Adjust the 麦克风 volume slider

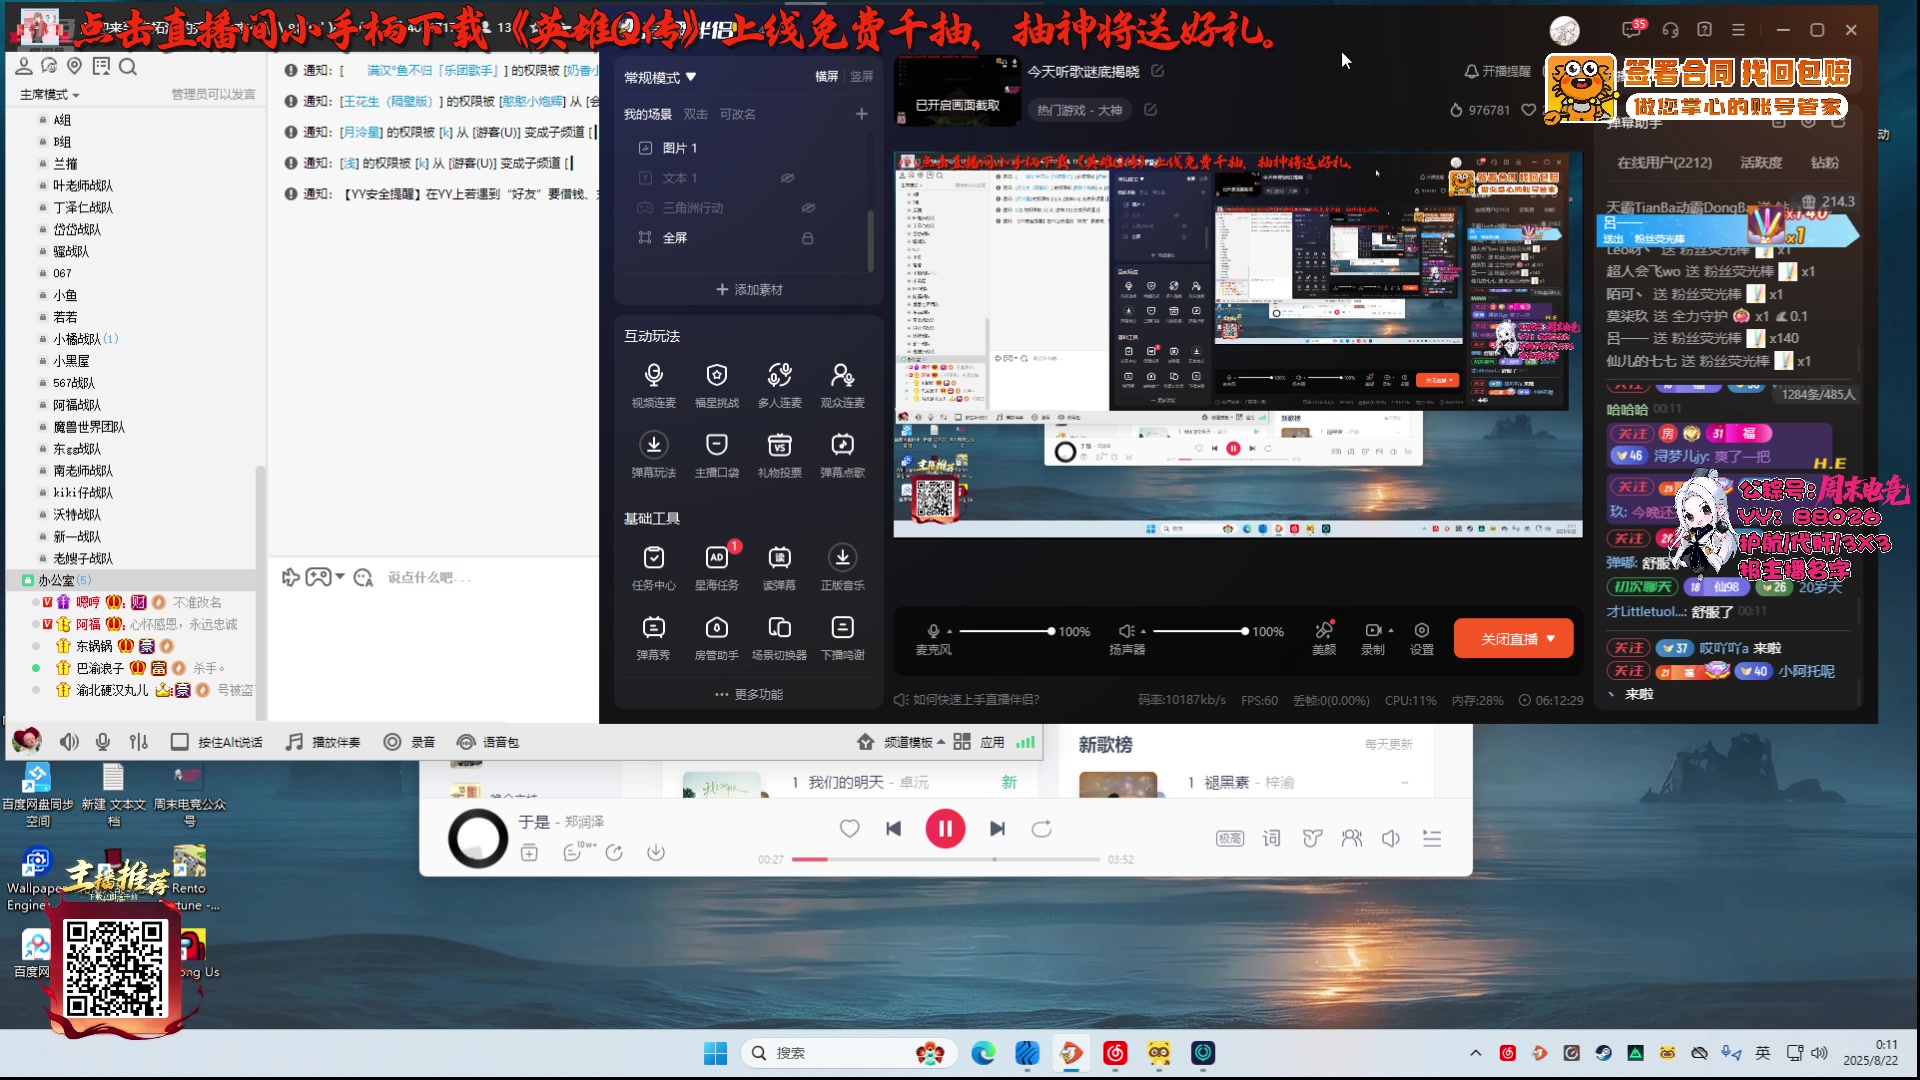(1005, 631)
